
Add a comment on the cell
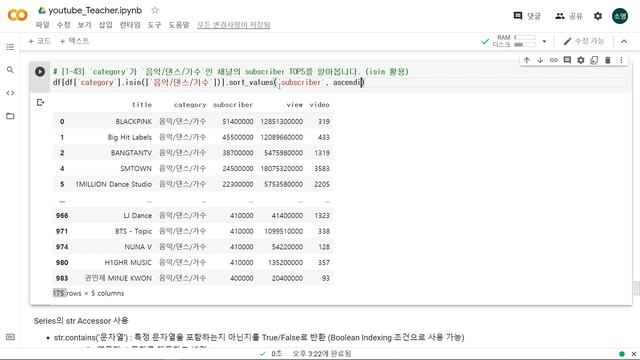pyautogui.click(x=567, y=60)
